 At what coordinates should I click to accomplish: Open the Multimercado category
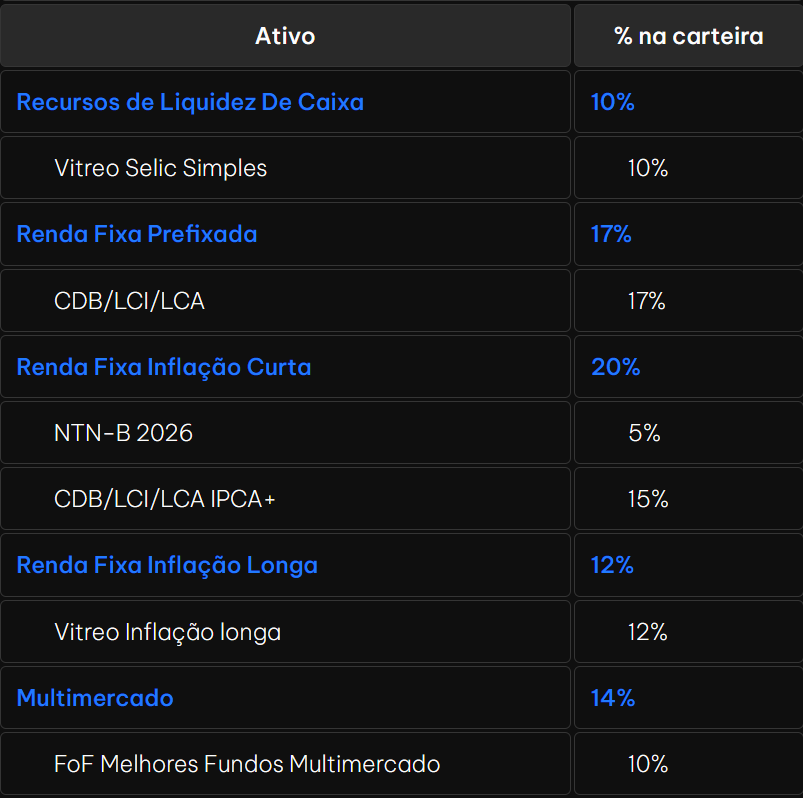pos(95,698)
